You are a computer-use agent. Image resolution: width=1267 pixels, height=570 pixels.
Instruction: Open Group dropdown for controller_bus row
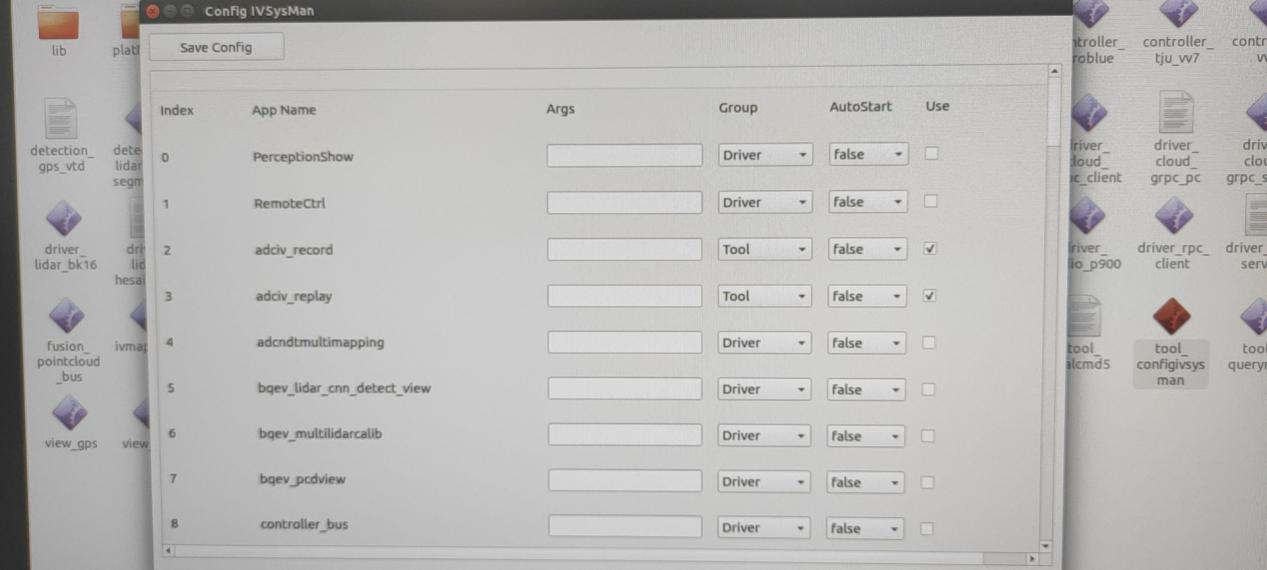763,528
